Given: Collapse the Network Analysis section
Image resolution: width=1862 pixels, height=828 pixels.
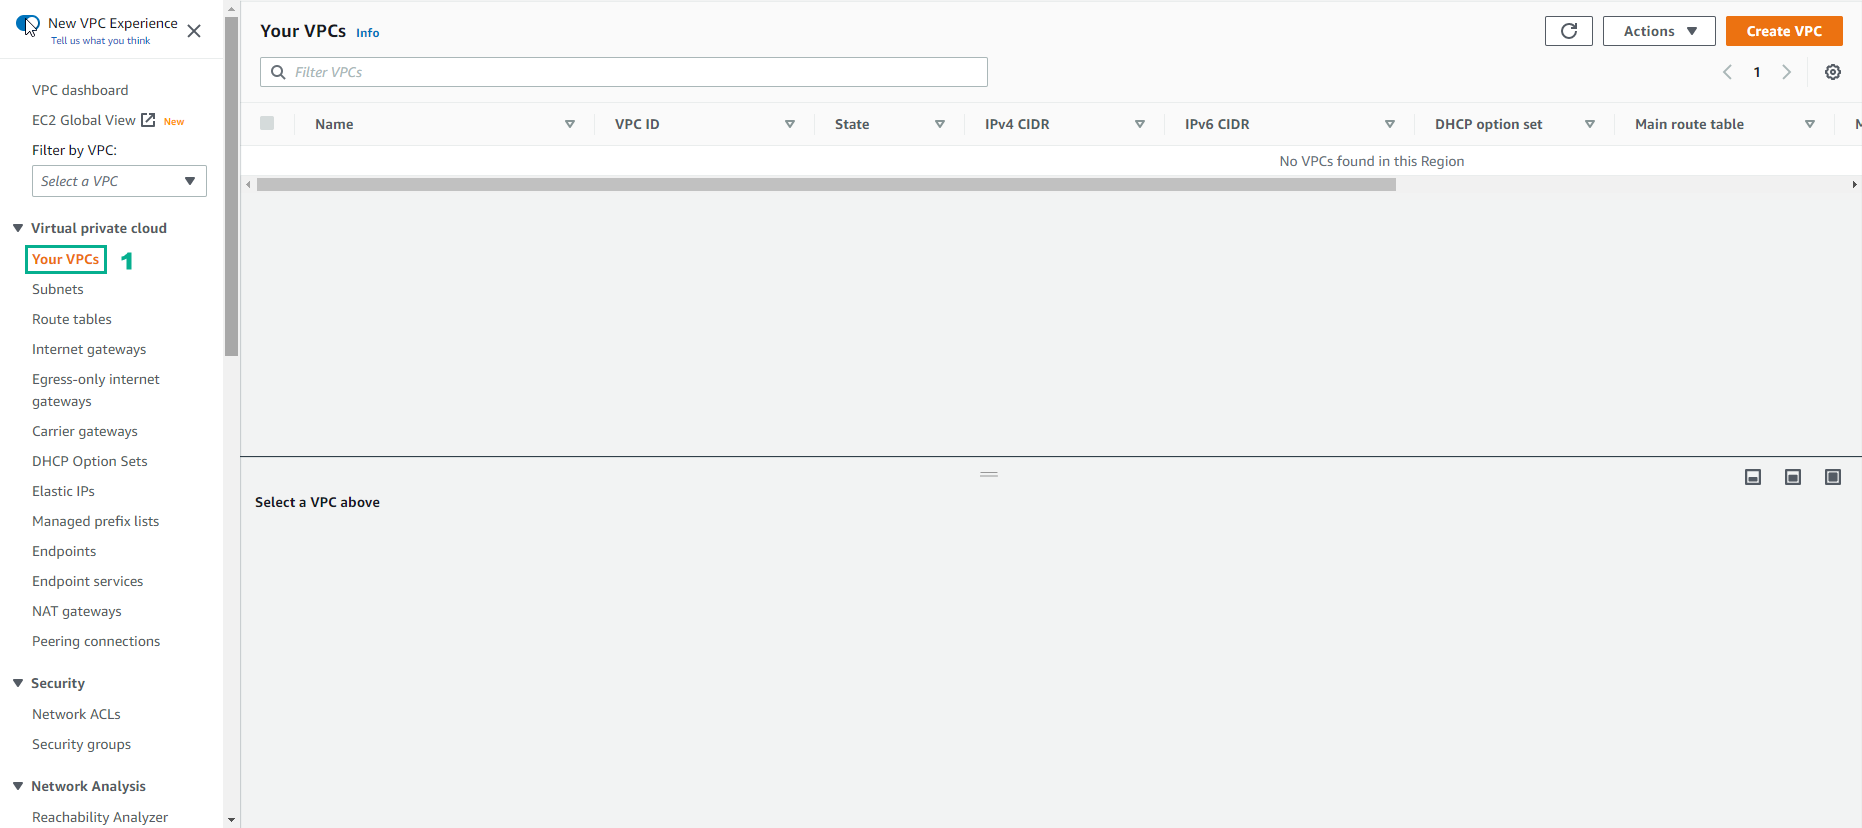Looking at the screenshot, I should (18, 786).
